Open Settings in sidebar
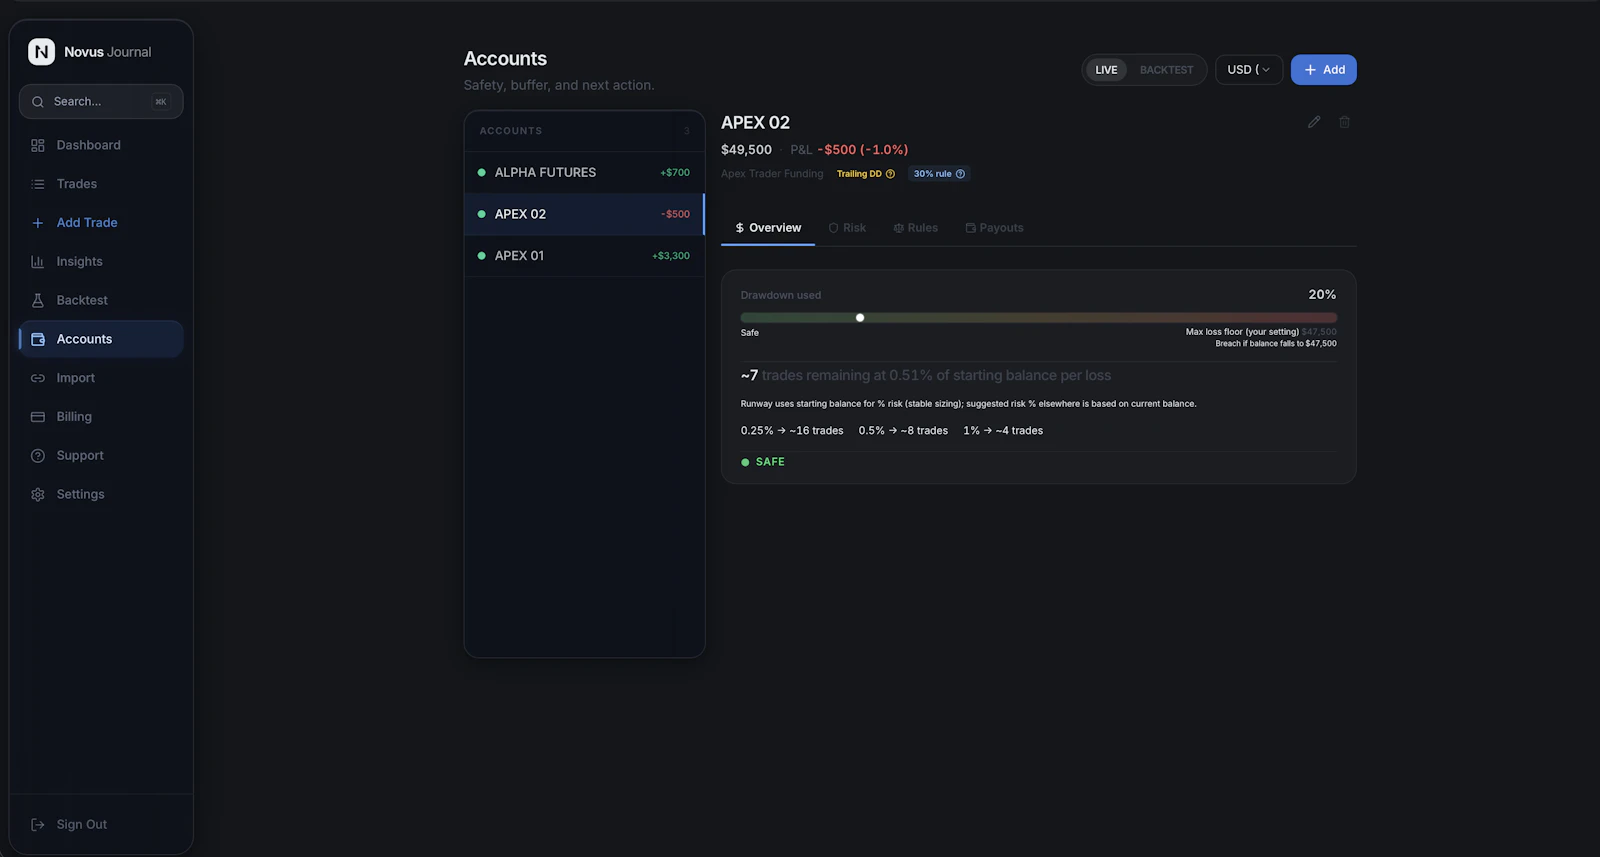Viewport: 1600px width, 857px height. click(x=101, y=494)
